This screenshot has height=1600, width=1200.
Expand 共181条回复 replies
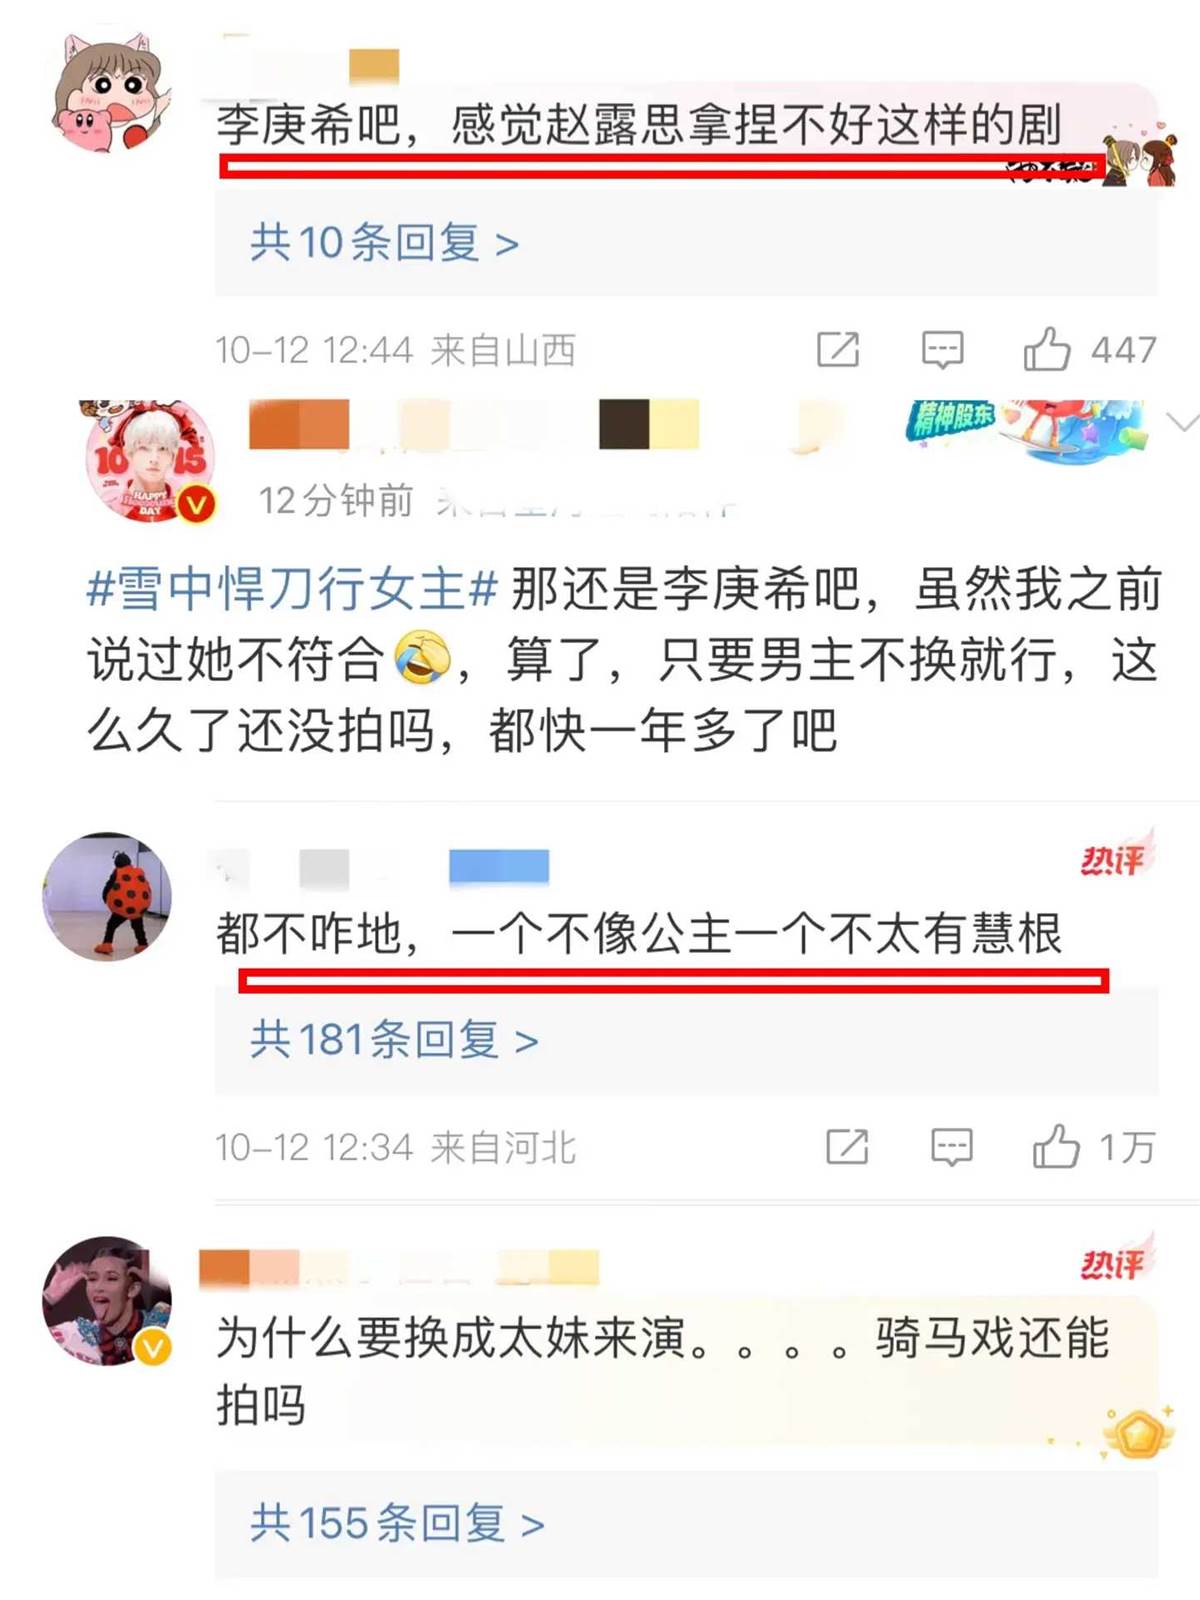click(x=394, y=1040)
